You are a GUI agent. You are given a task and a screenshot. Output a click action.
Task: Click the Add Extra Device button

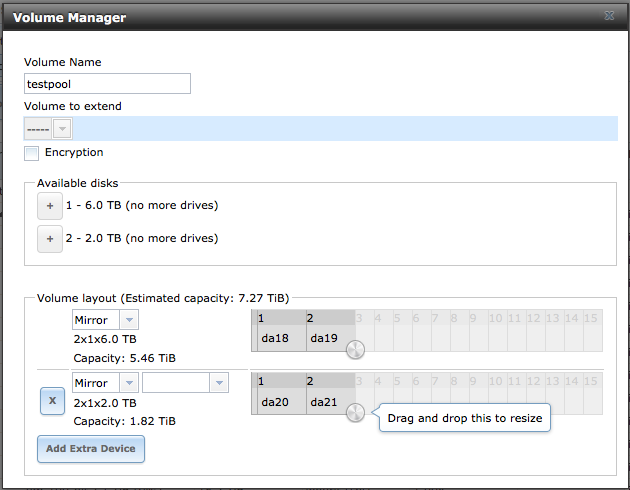[x=91, y=449]
